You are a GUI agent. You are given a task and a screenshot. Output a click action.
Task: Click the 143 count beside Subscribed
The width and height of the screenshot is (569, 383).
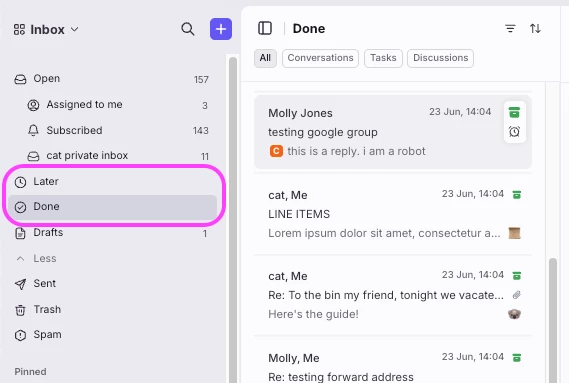point(201,131)
